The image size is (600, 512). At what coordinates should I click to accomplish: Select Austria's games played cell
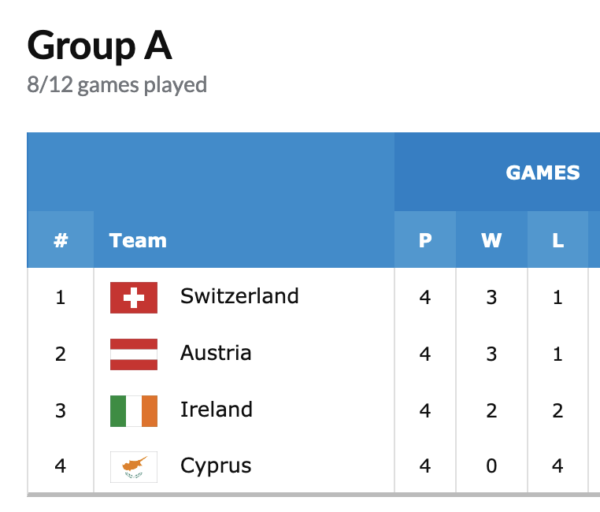(x=425, y=354)
